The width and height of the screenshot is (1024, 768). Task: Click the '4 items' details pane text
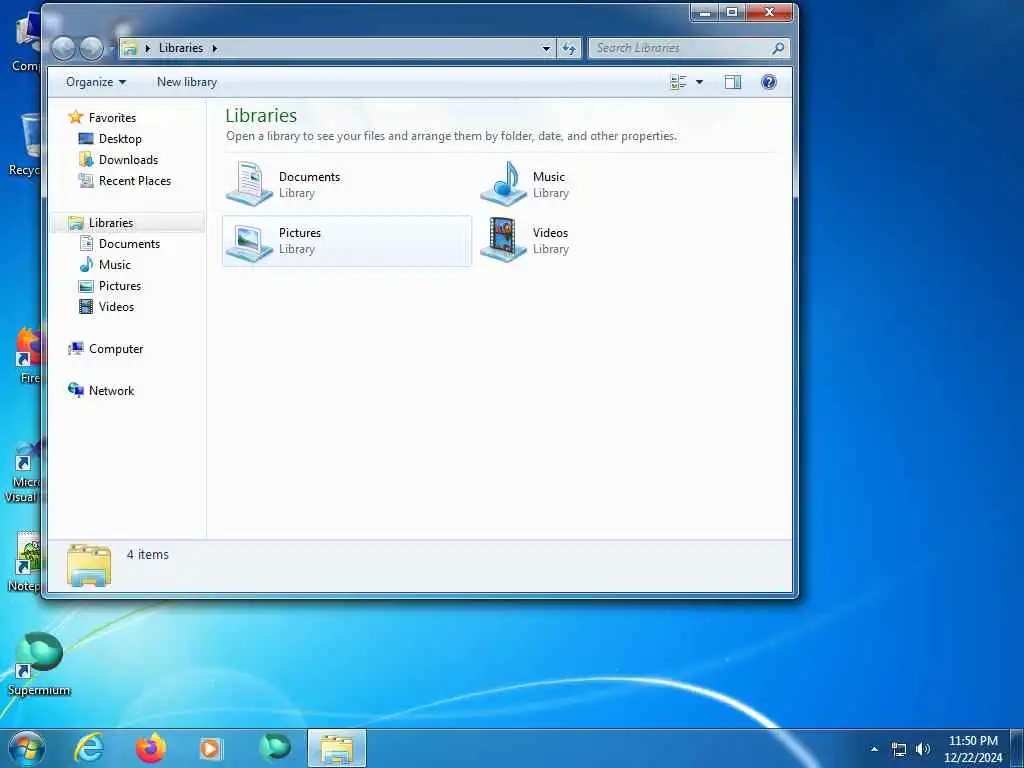[x=148, y=554]
